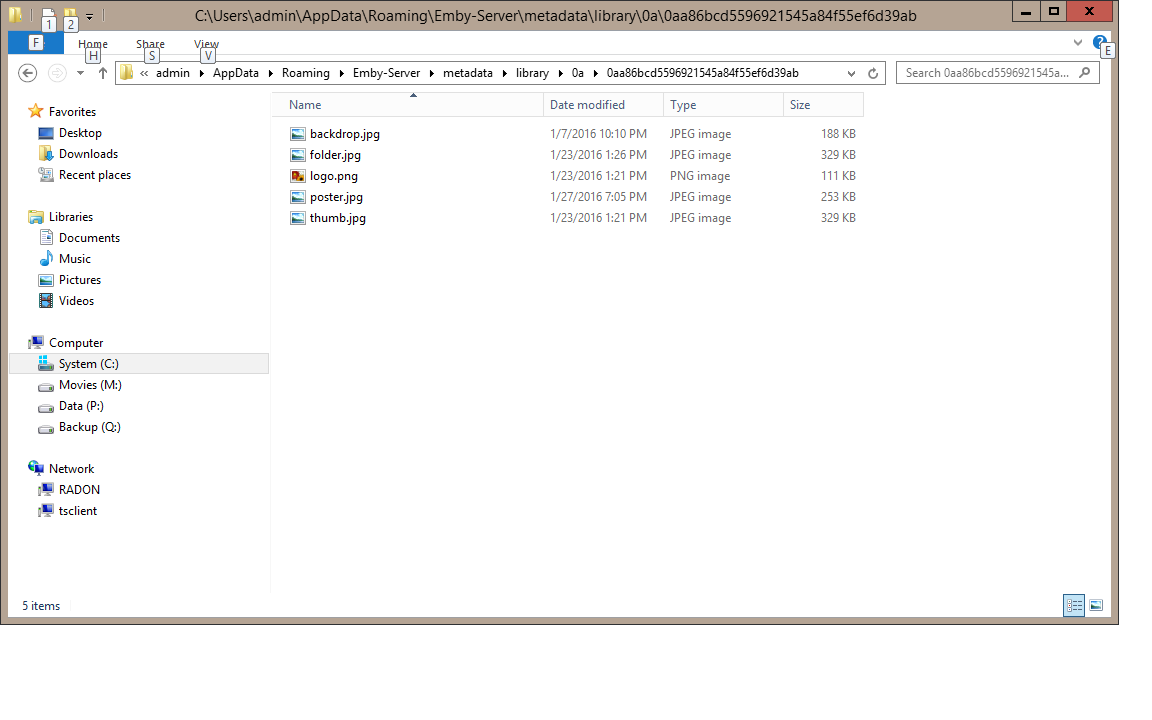The image size is (1152, 720).
Task: Sort by Date modified column header
Action: tap(603, 105)
